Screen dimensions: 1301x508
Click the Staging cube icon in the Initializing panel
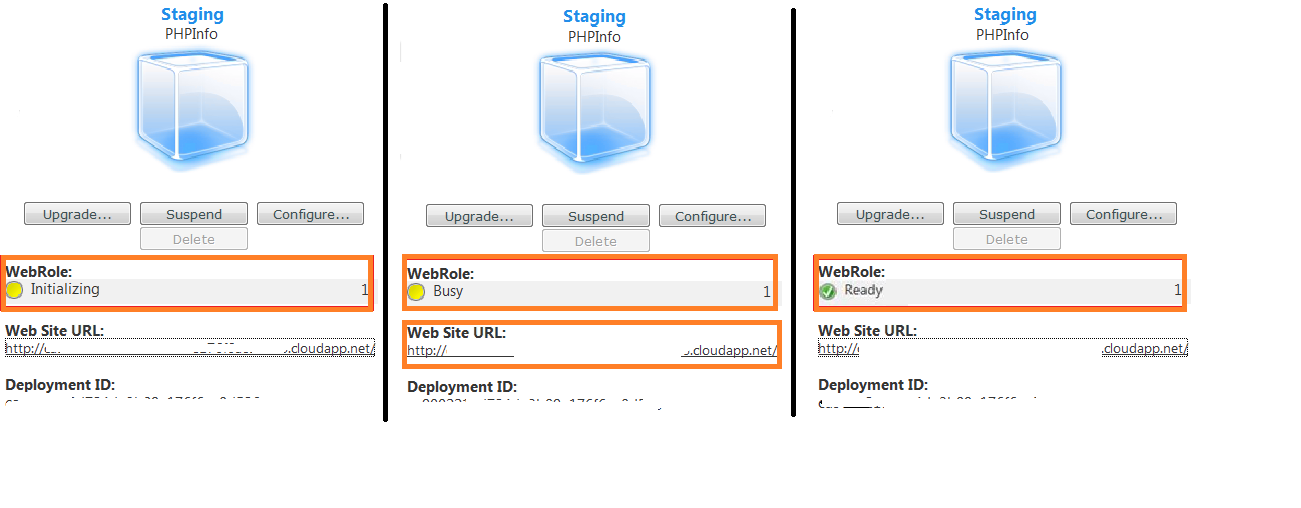193,108
